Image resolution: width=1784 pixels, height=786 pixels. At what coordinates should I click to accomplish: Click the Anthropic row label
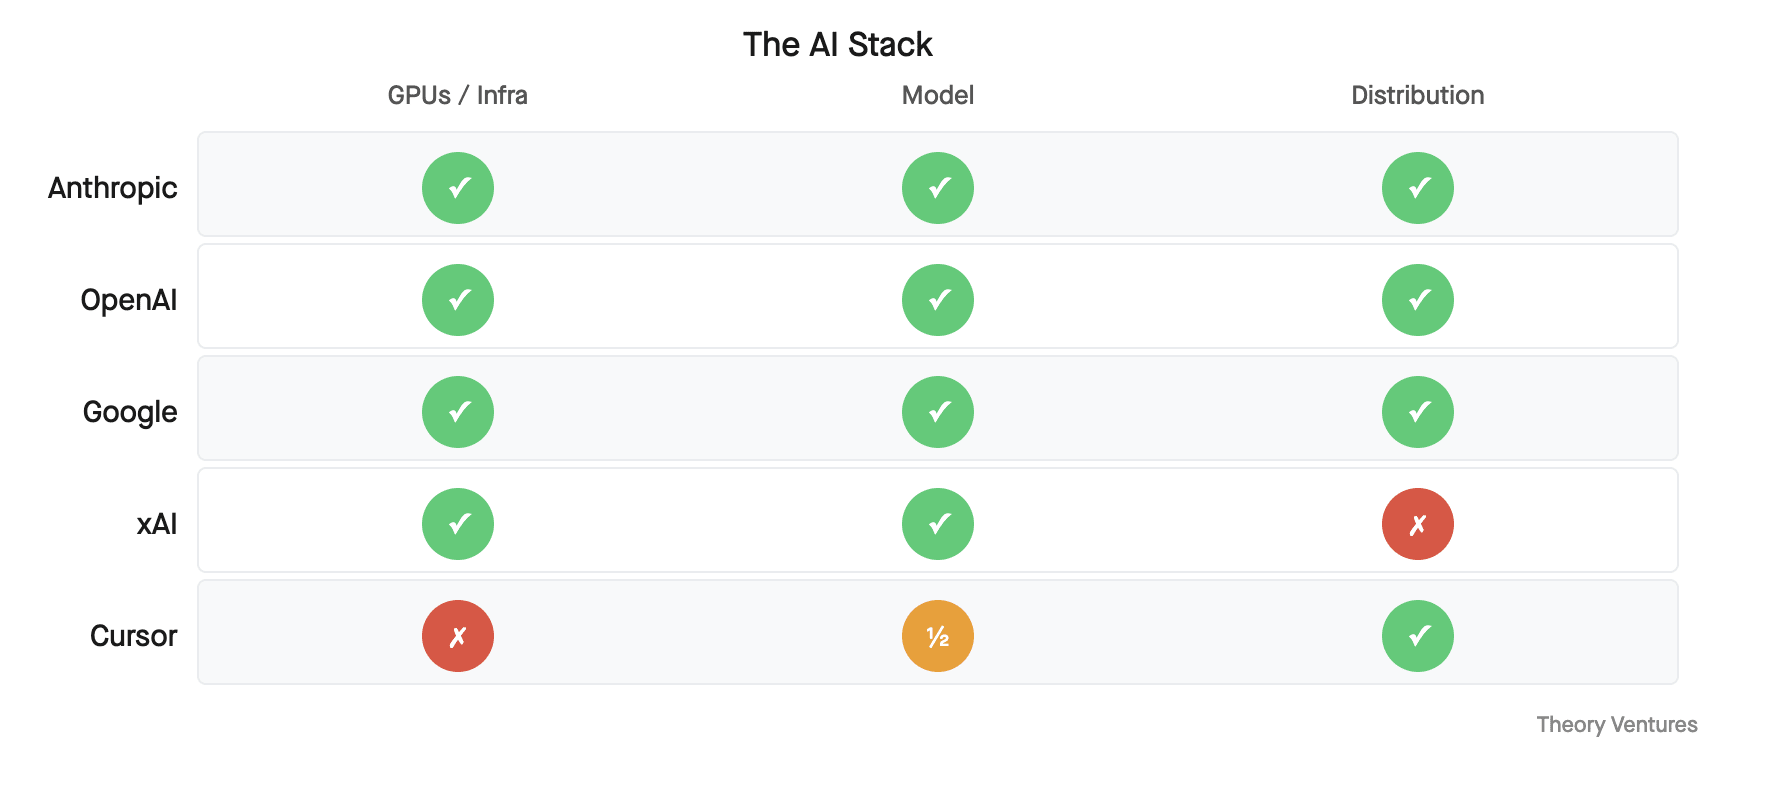(113, 188)
